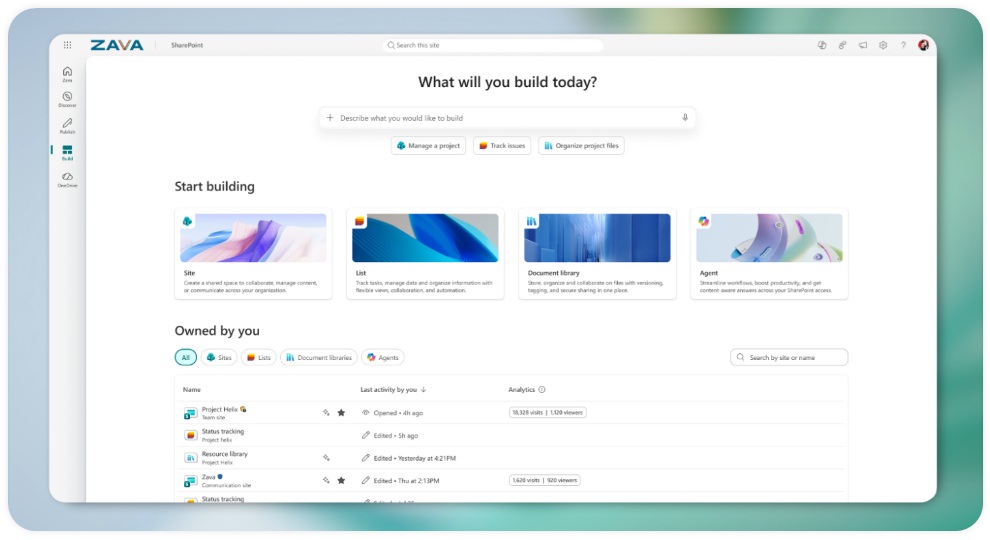The width and height of the screenshot is (990, 540).
Task: Show Analytics info icon tooltip
Action: [542, 390]
